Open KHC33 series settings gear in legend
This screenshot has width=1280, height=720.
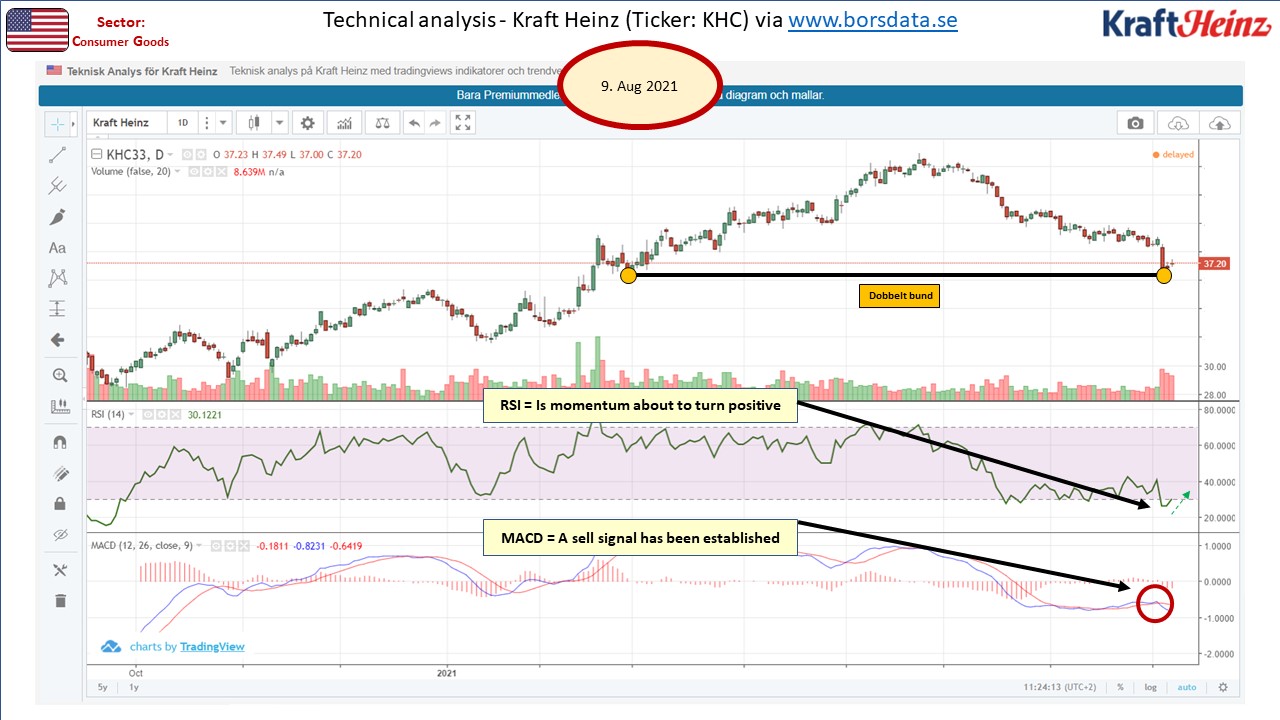click(200, 155)
